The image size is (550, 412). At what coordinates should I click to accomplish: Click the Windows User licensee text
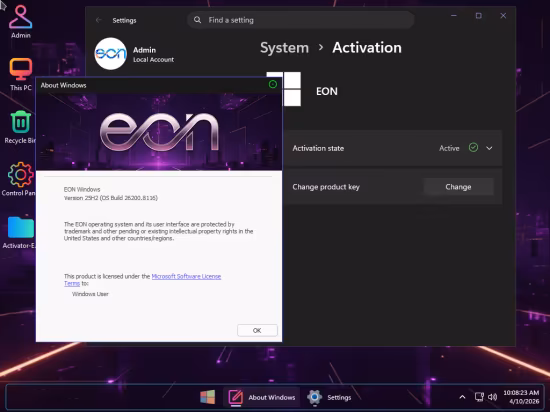pyautogui.click(x=90, y=294)
